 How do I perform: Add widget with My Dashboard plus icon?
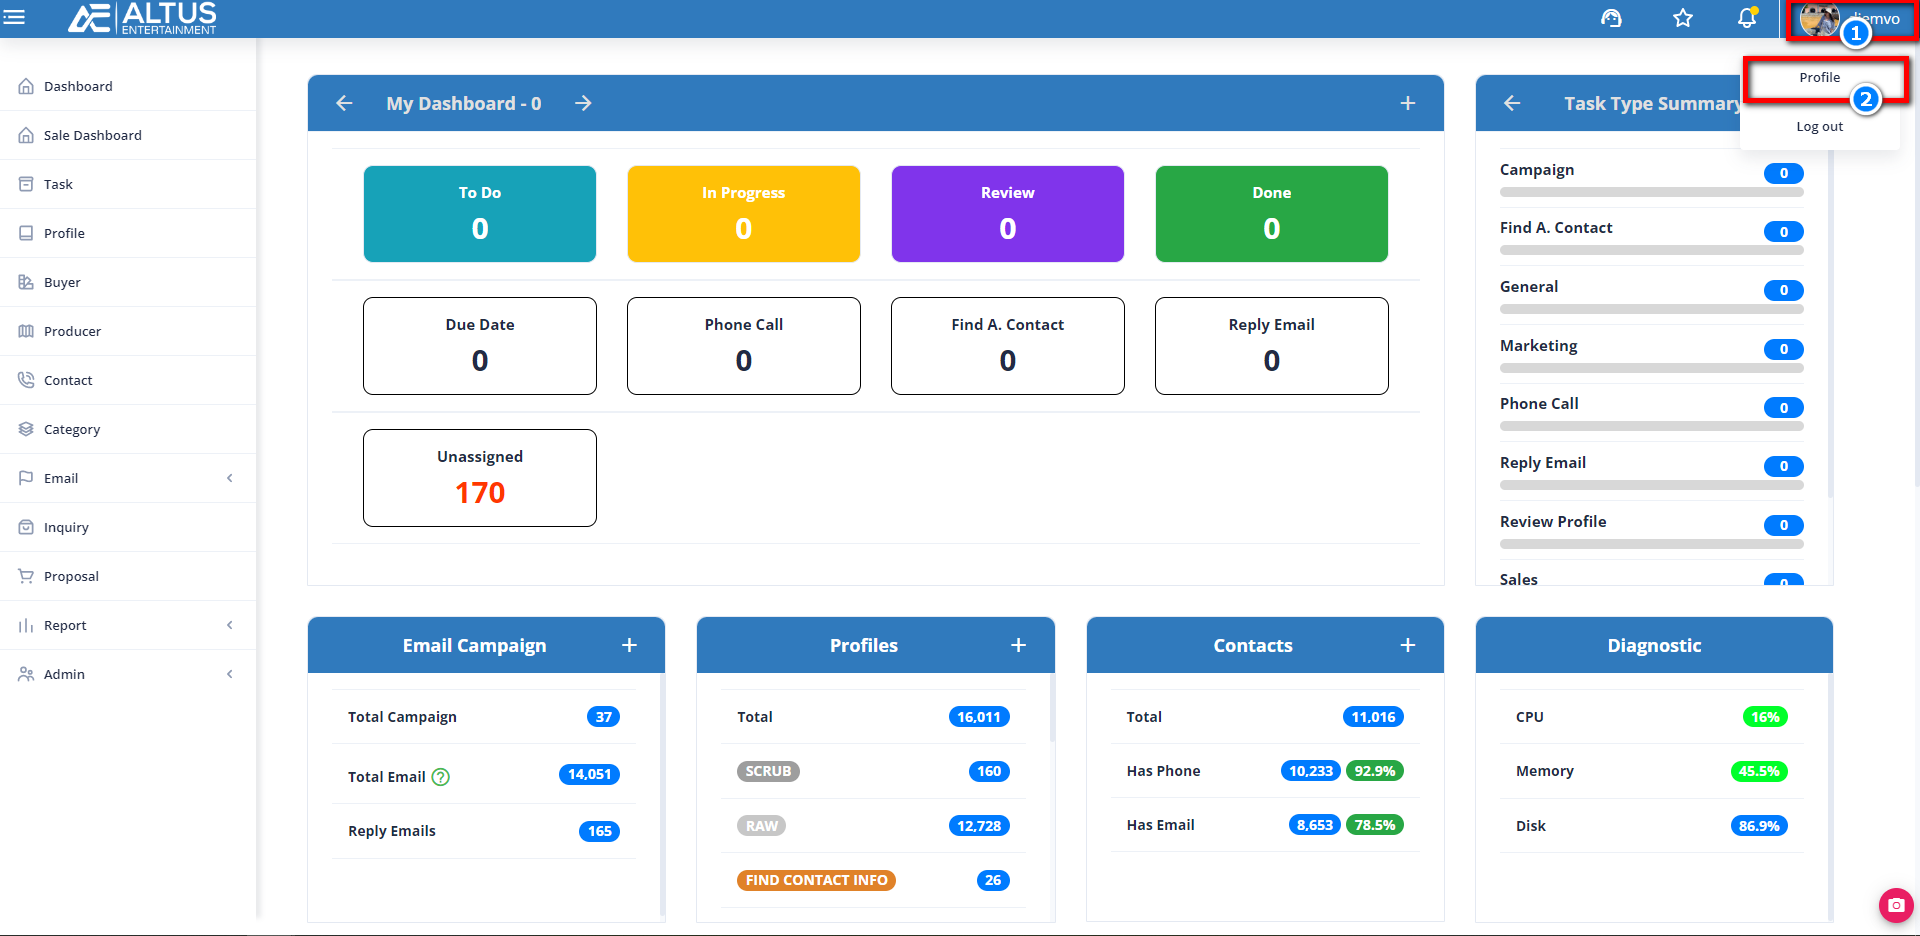[1407, 103]
